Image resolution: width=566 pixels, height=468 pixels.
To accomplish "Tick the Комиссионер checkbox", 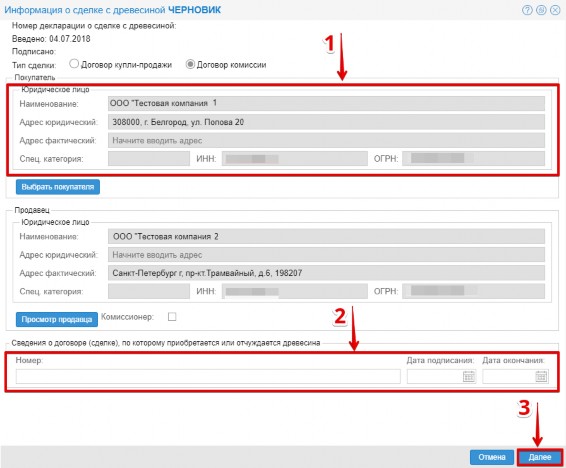I will pos(172,317).
